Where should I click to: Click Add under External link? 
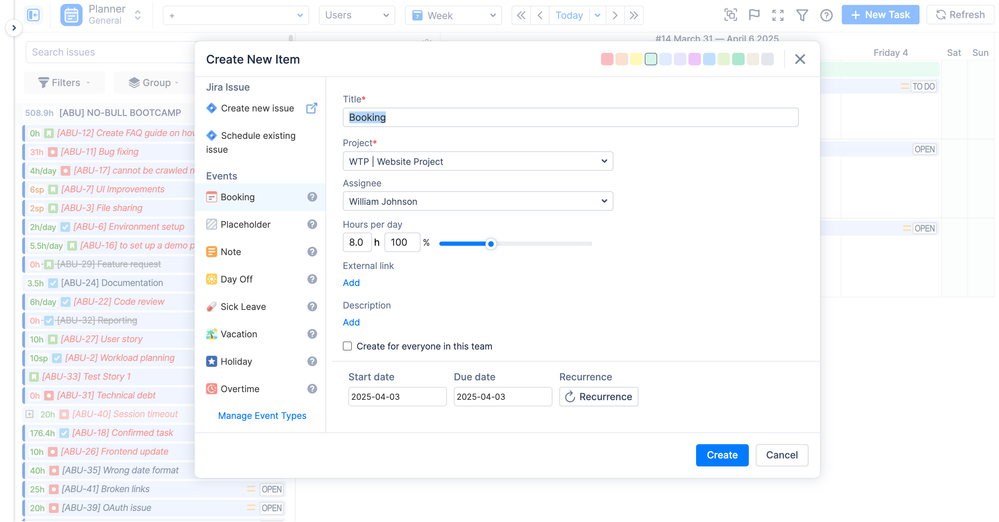pos(351,283)
